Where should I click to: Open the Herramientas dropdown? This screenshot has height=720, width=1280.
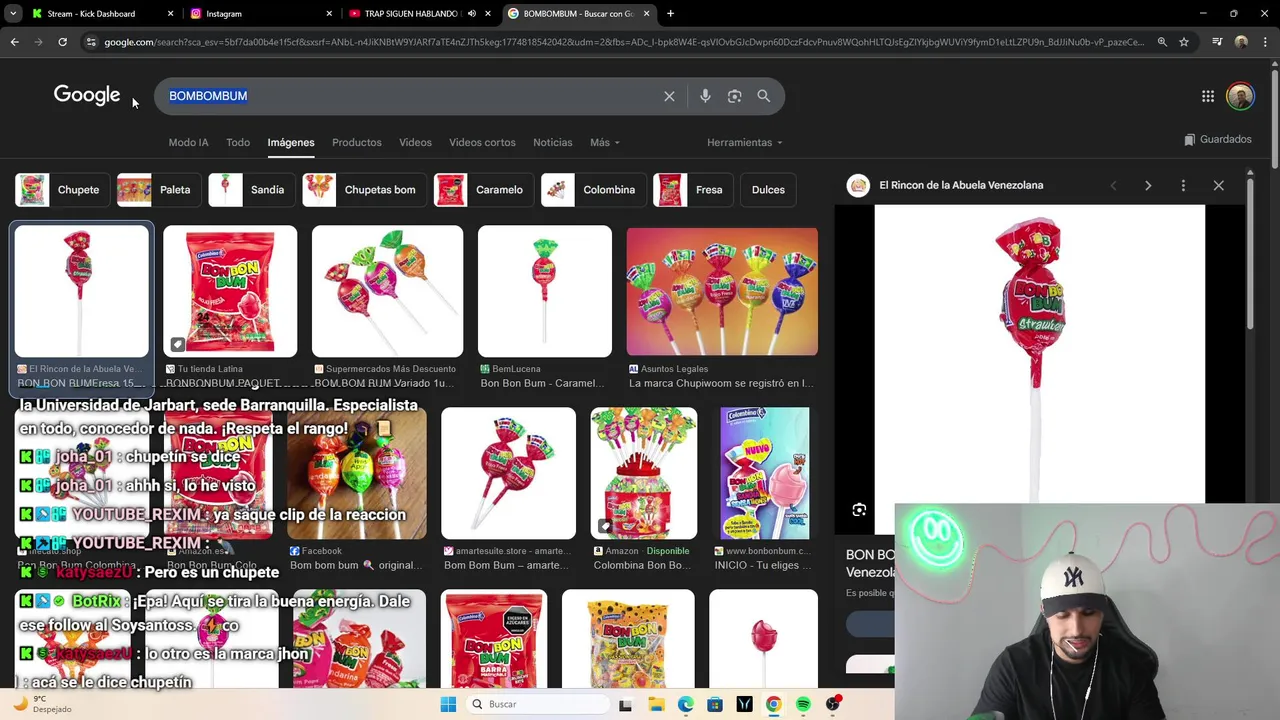[744, 142]
